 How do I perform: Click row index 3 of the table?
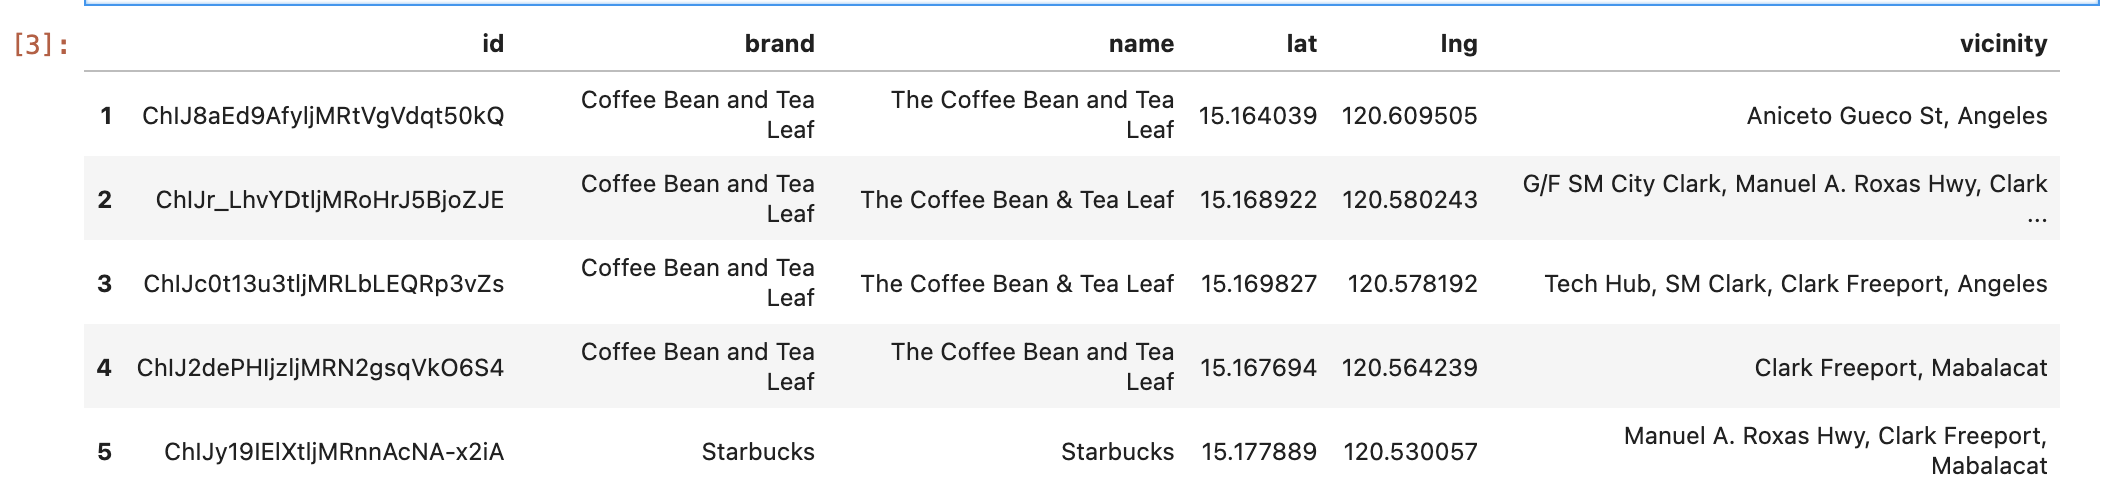tap(105, 284)
